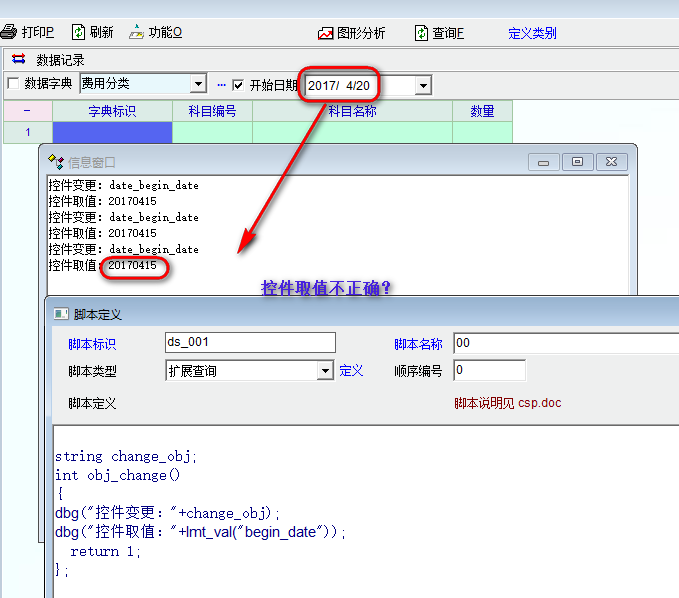The height and width of the screenshot is (598, 679).
Task: Click the 打印 (Print) printer icon
Action: [x=8, y=33]
